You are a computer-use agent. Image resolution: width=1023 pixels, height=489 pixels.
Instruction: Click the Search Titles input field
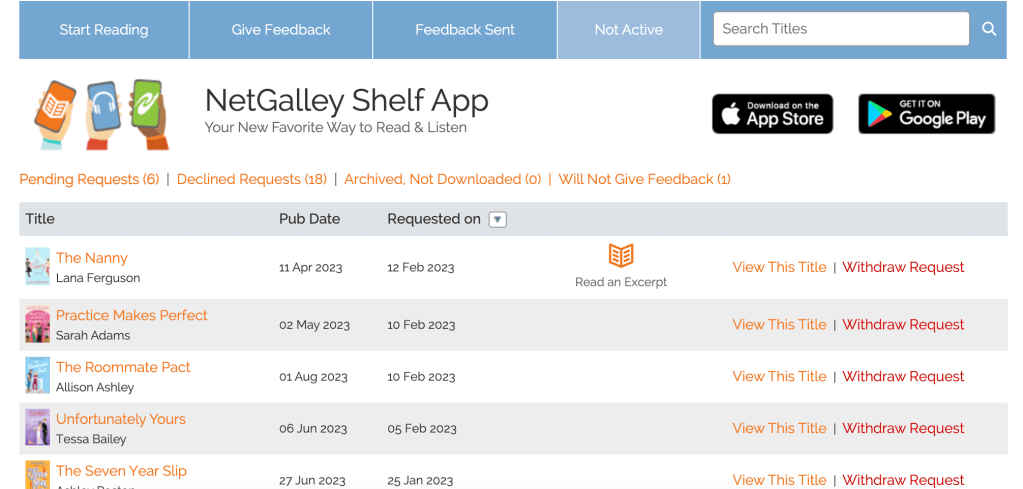point(840,29)
